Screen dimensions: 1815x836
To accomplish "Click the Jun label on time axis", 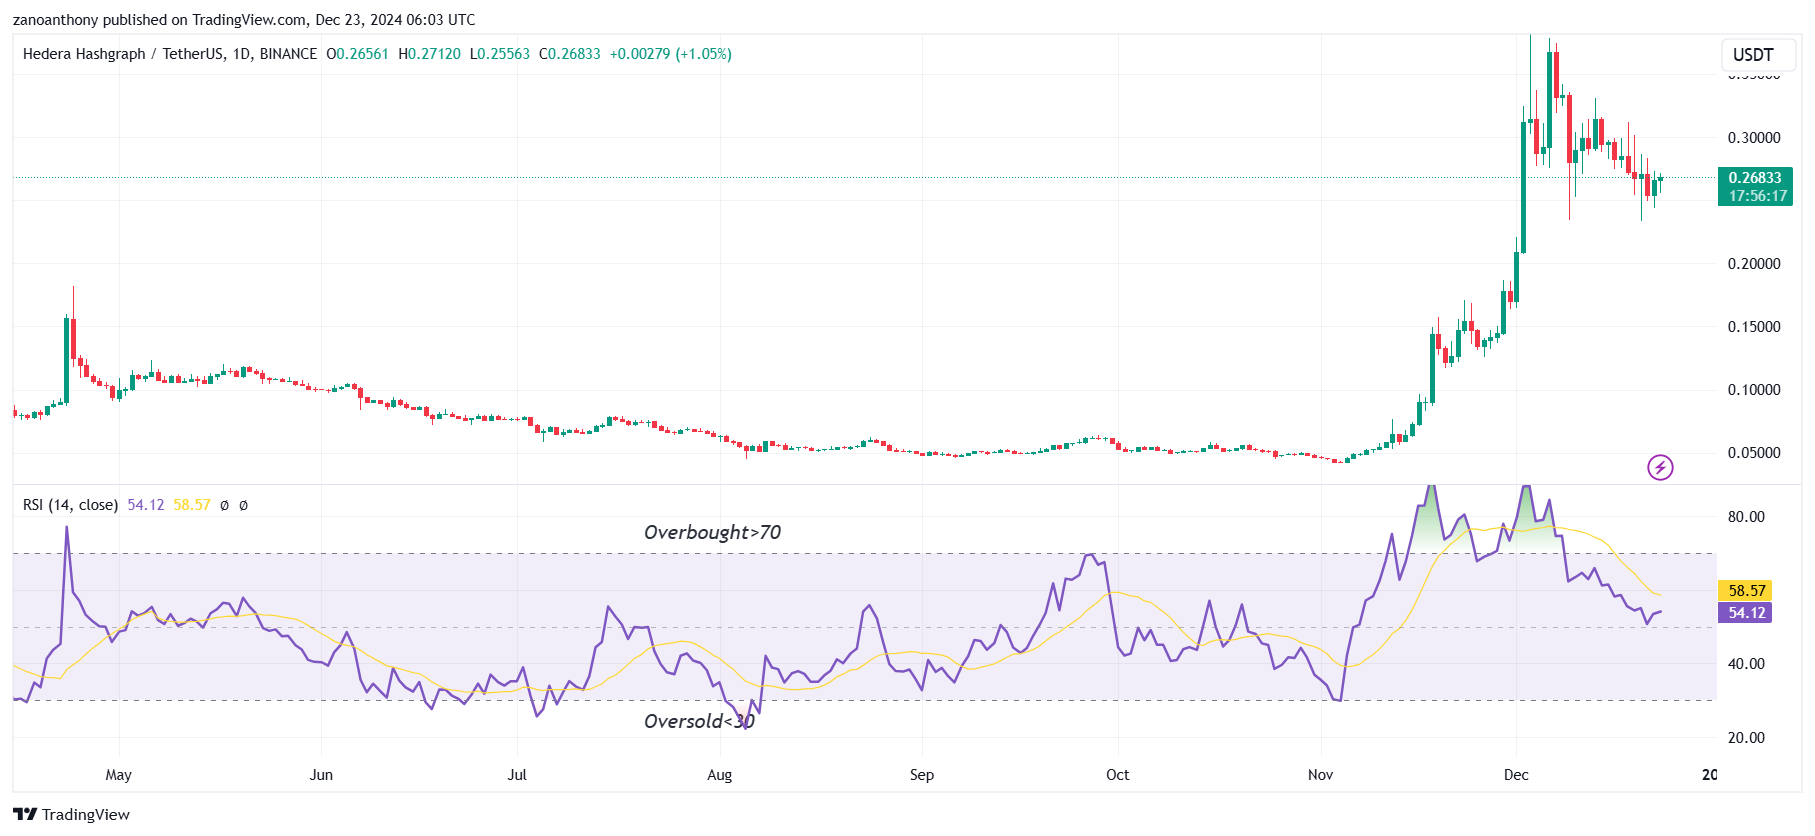I will pos(321,775).
